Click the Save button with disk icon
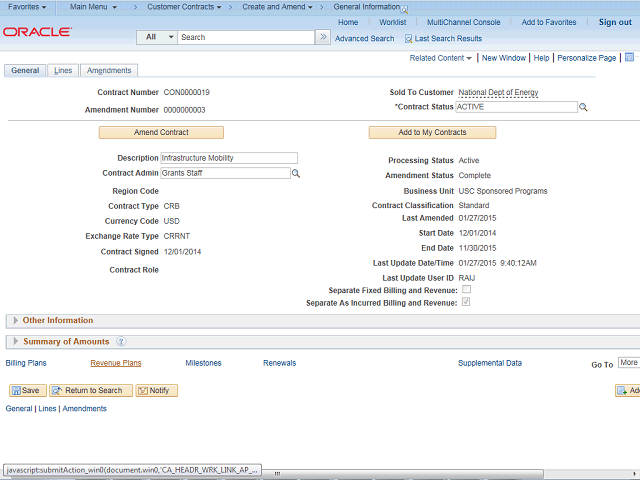 click(x=27, y=390)
